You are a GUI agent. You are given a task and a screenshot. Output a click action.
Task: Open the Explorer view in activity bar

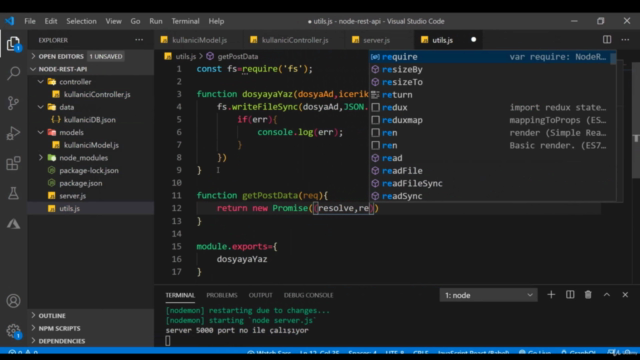[13, 43]
